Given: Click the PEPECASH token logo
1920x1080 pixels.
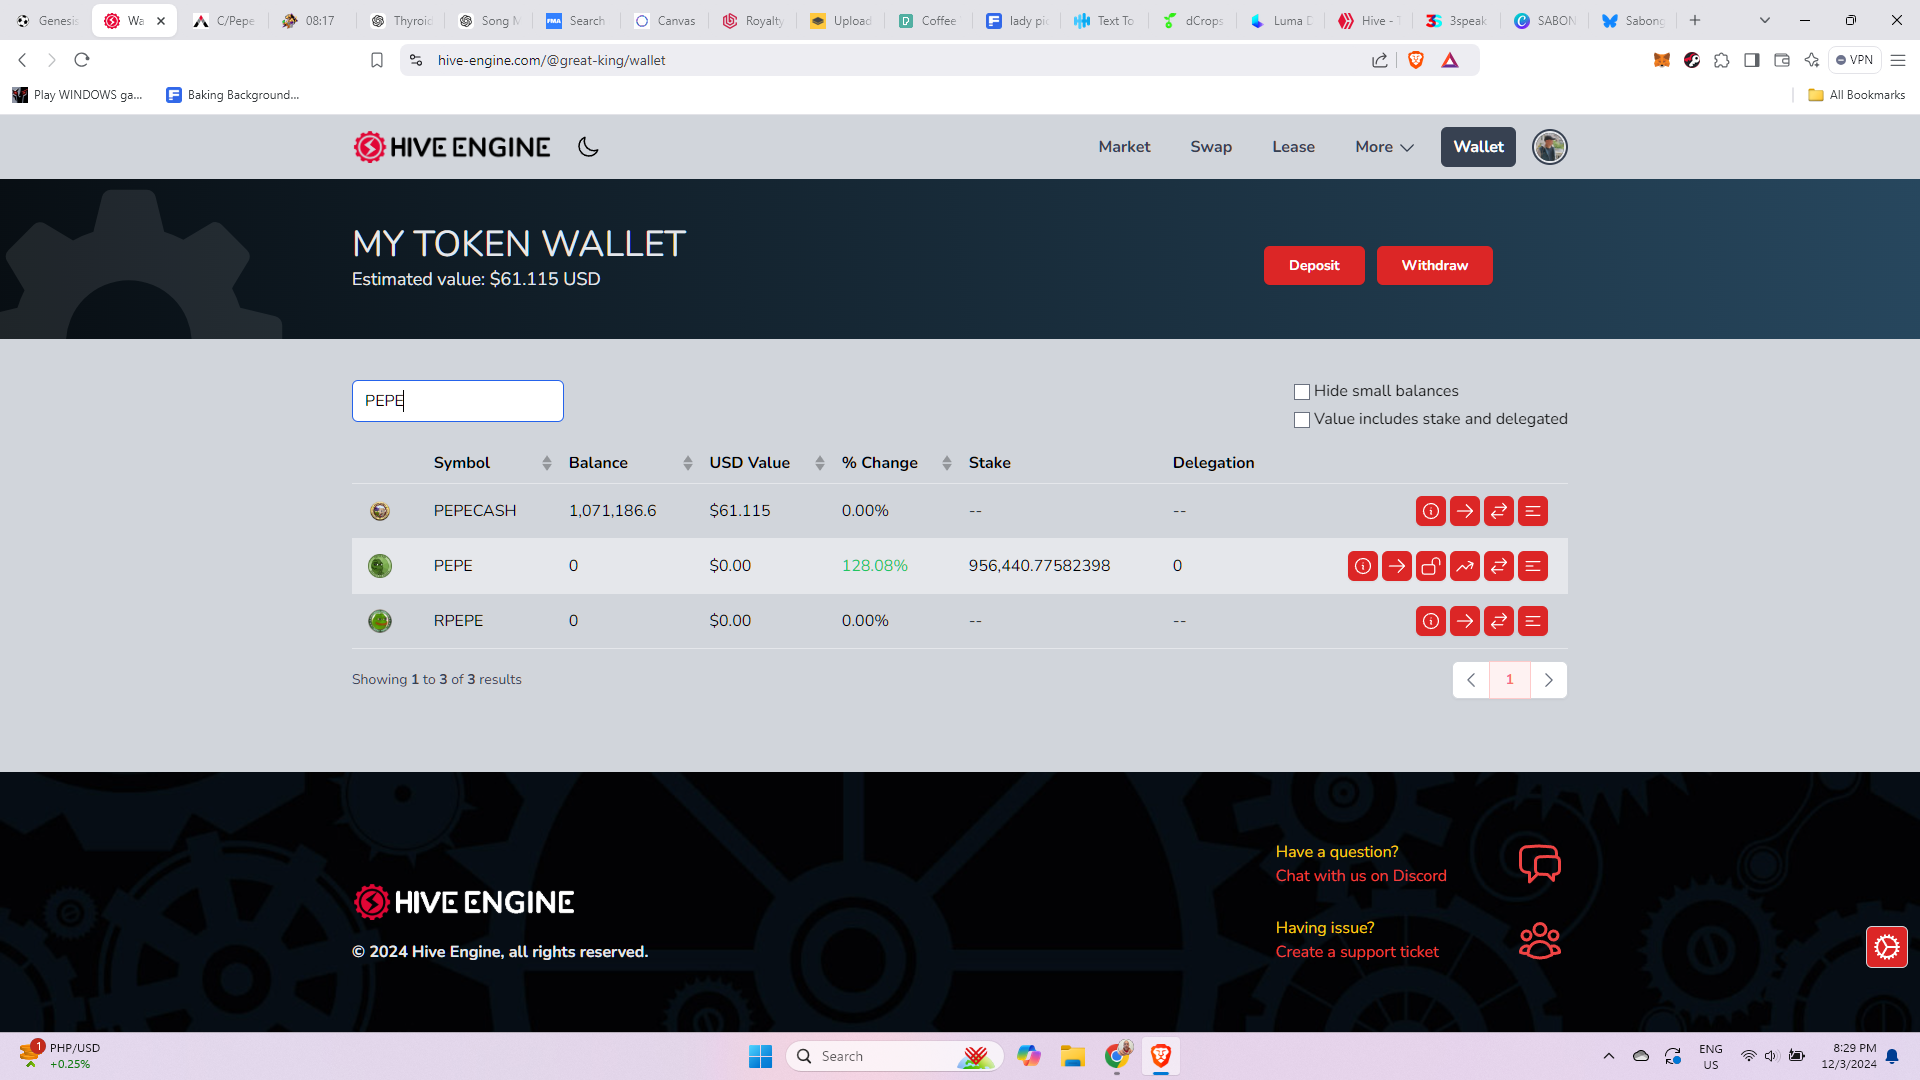Looking at the screenshot, I should click(x=380, y=511).
